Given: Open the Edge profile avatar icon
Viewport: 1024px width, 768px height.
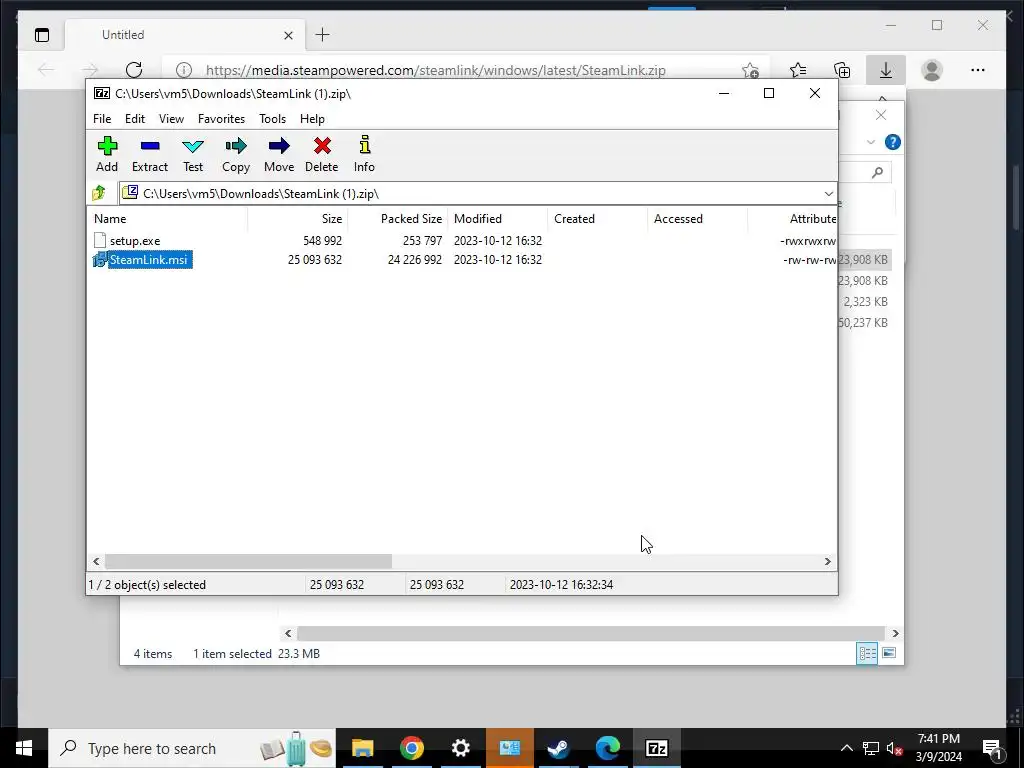Looking at the screenshot, I should pos(932,70).
